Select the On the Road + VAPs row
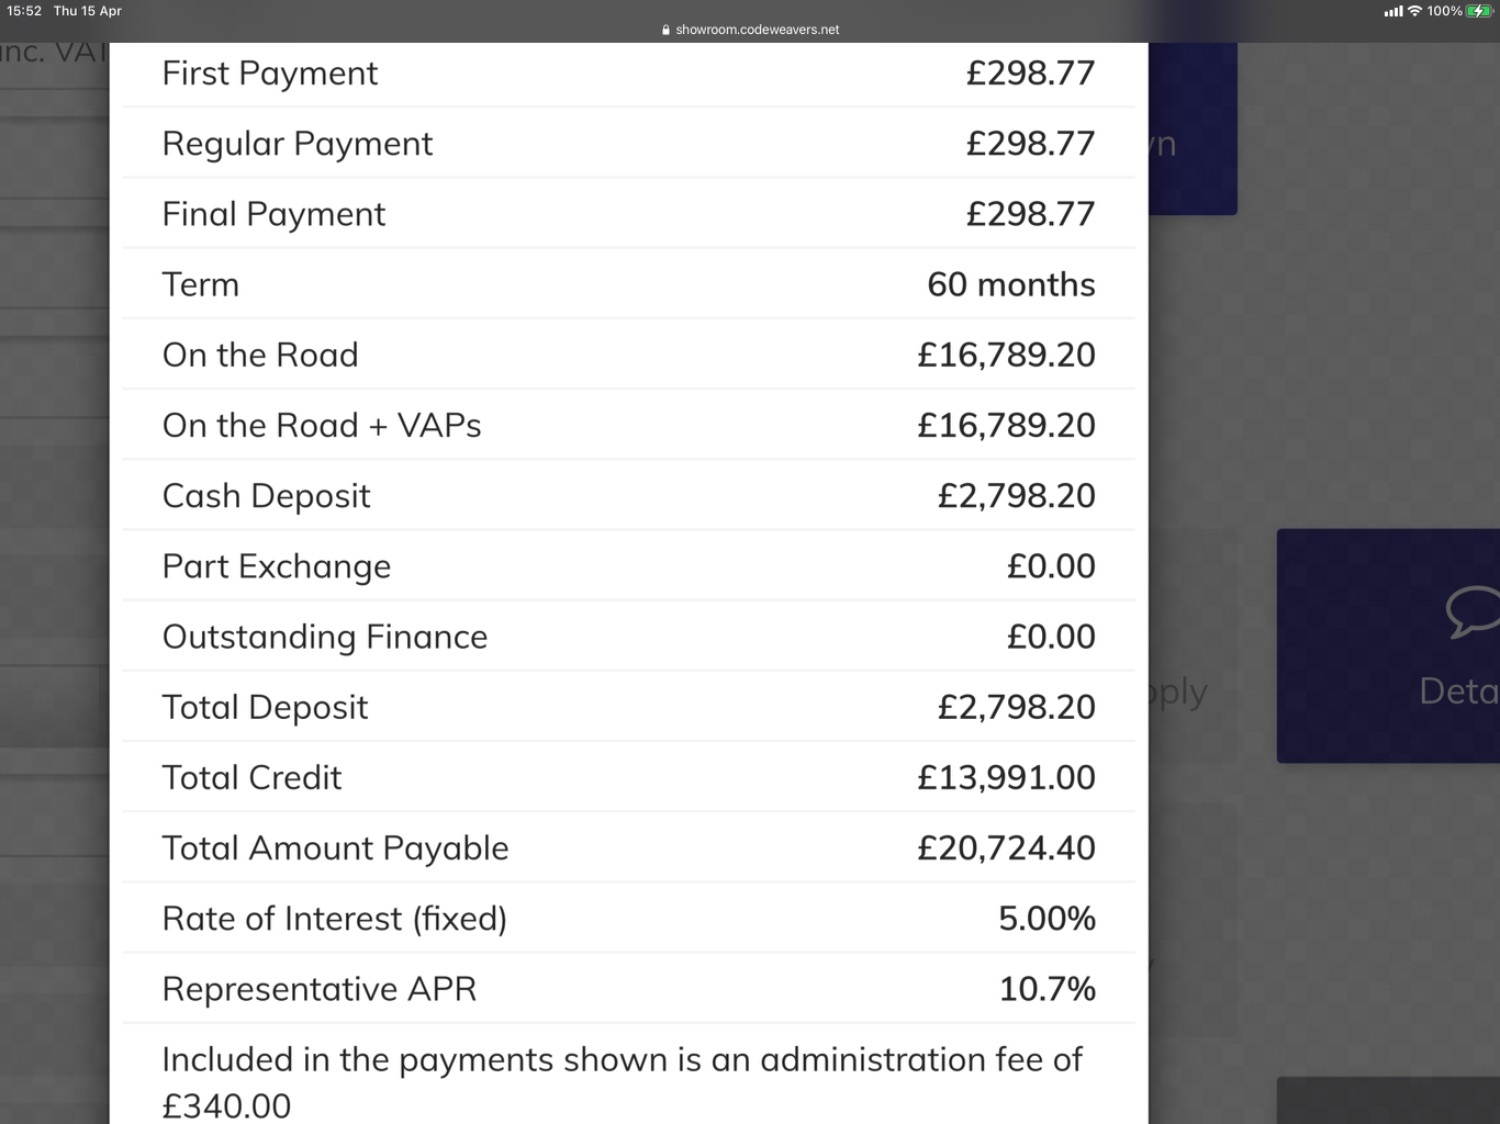 (x=629, y=426)
